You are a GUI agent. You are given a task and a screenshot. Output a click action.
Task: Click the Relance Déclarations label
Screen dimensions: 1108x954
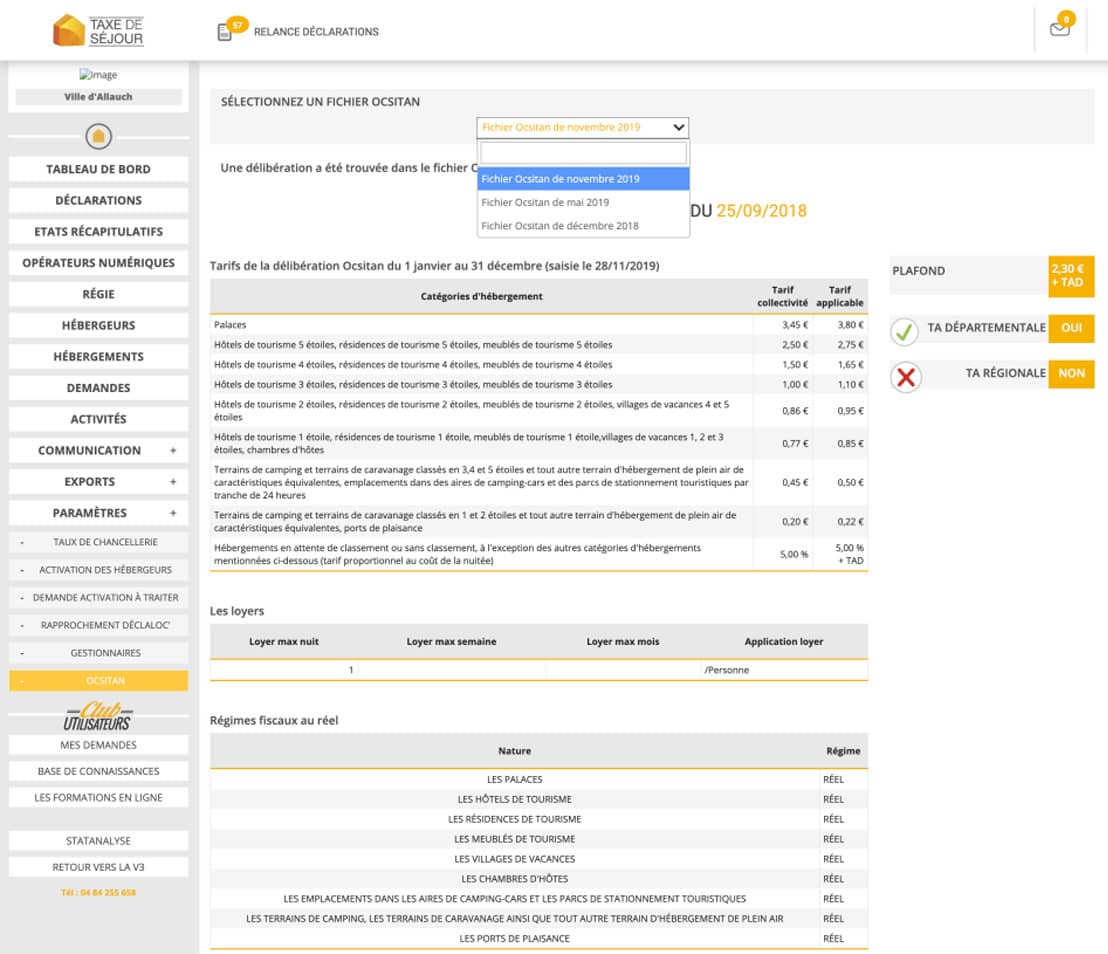[x=316, y=32]
